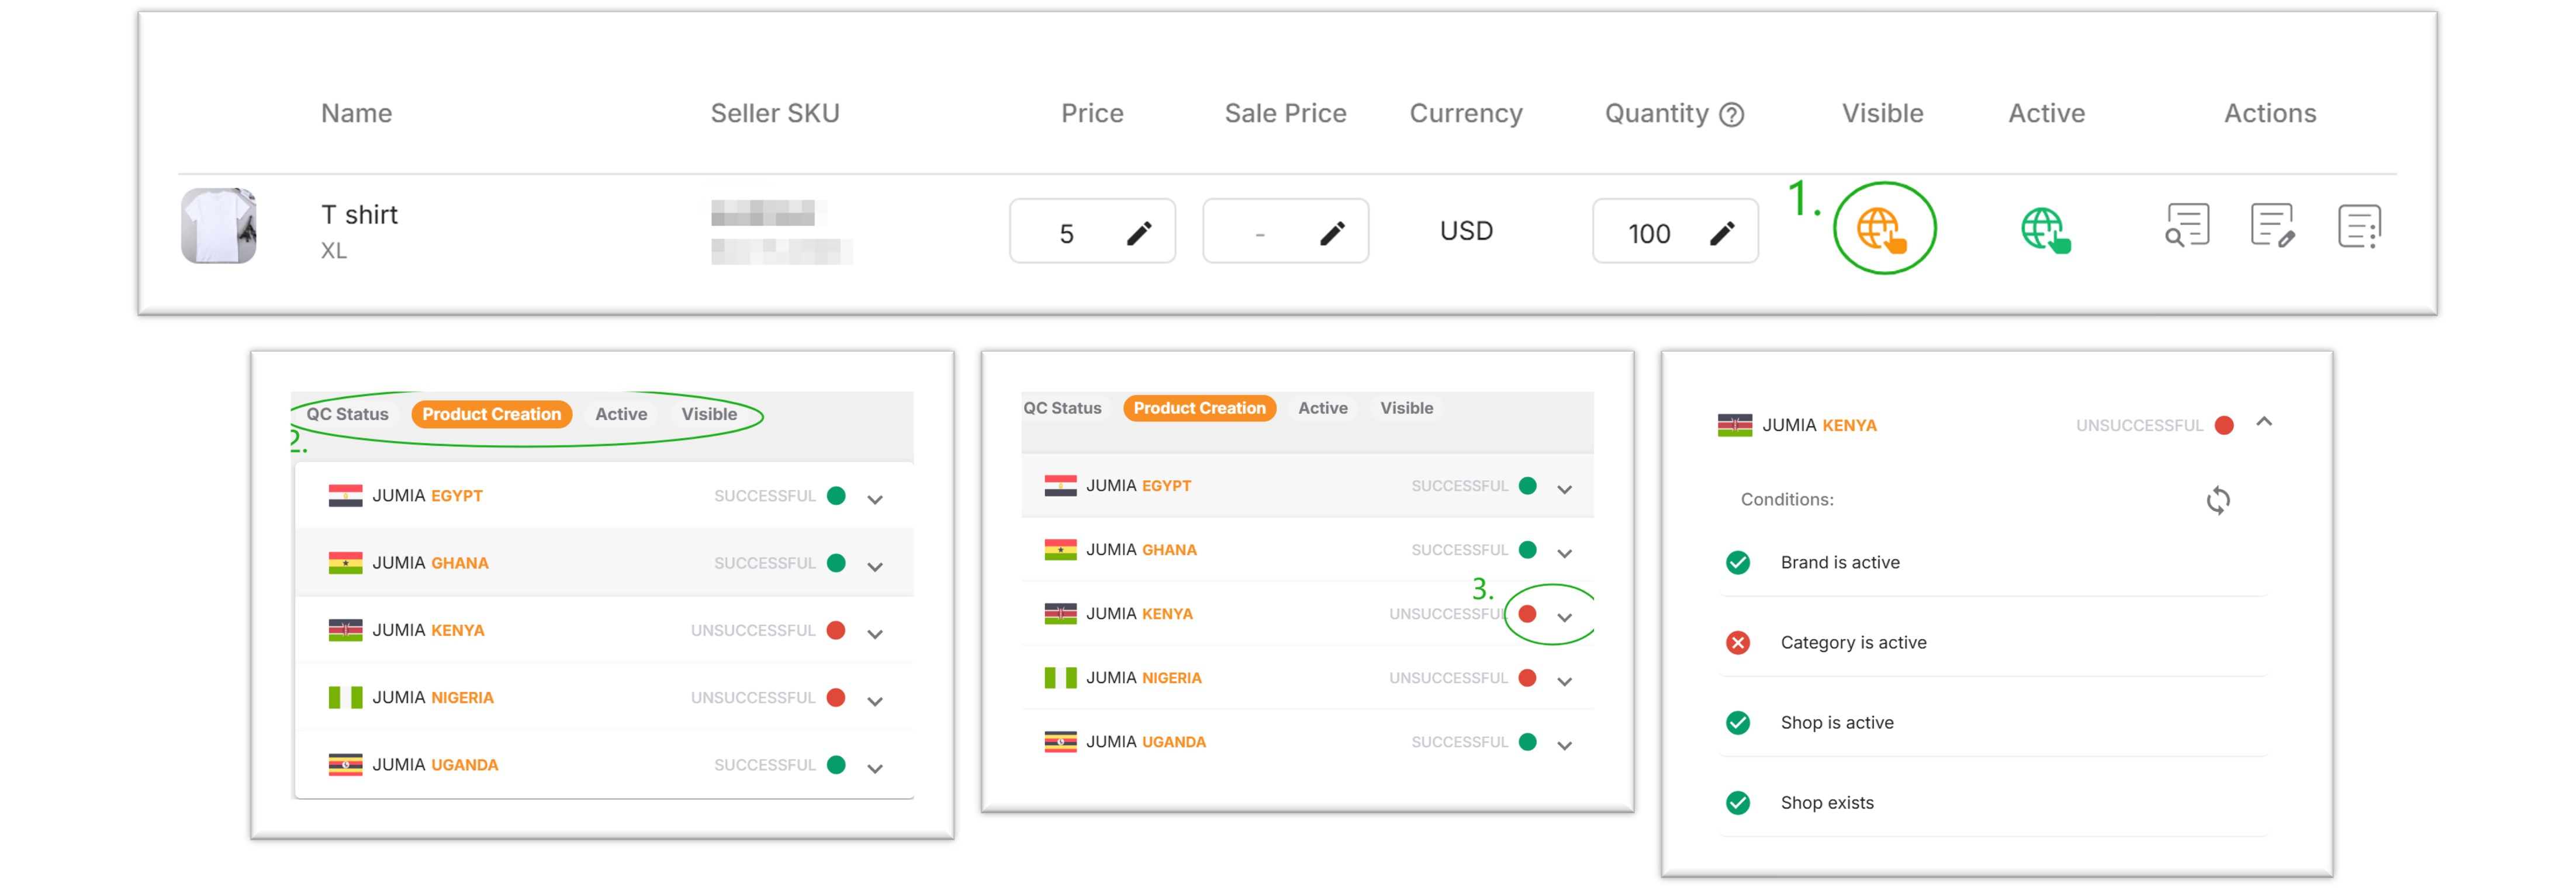The width and height of the screenshot is (2576, 894).
Task: Switch to the Visible tab in left panel
Action: (x=709, y=414)
